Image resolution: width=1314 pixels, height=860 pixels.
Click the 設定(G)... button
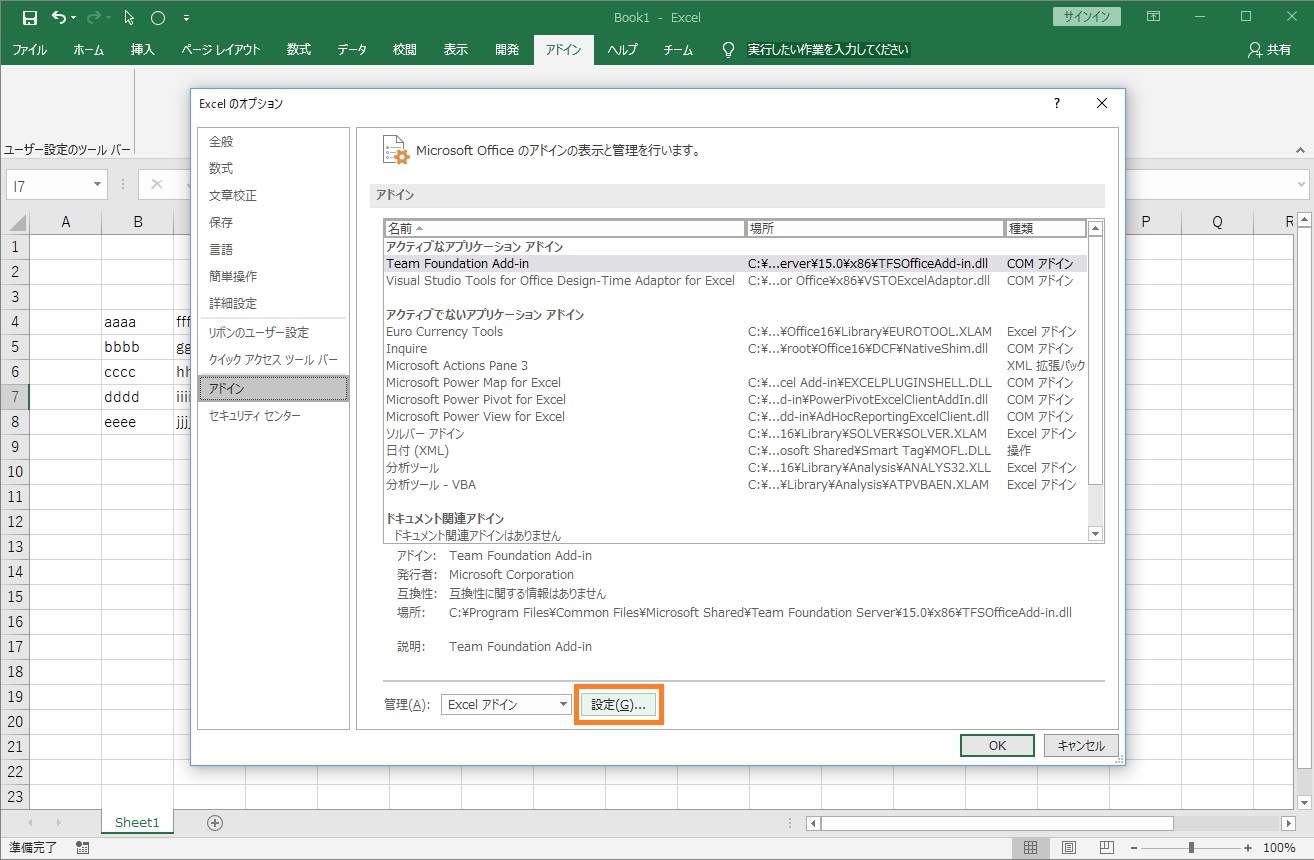[x=619, y=704]
